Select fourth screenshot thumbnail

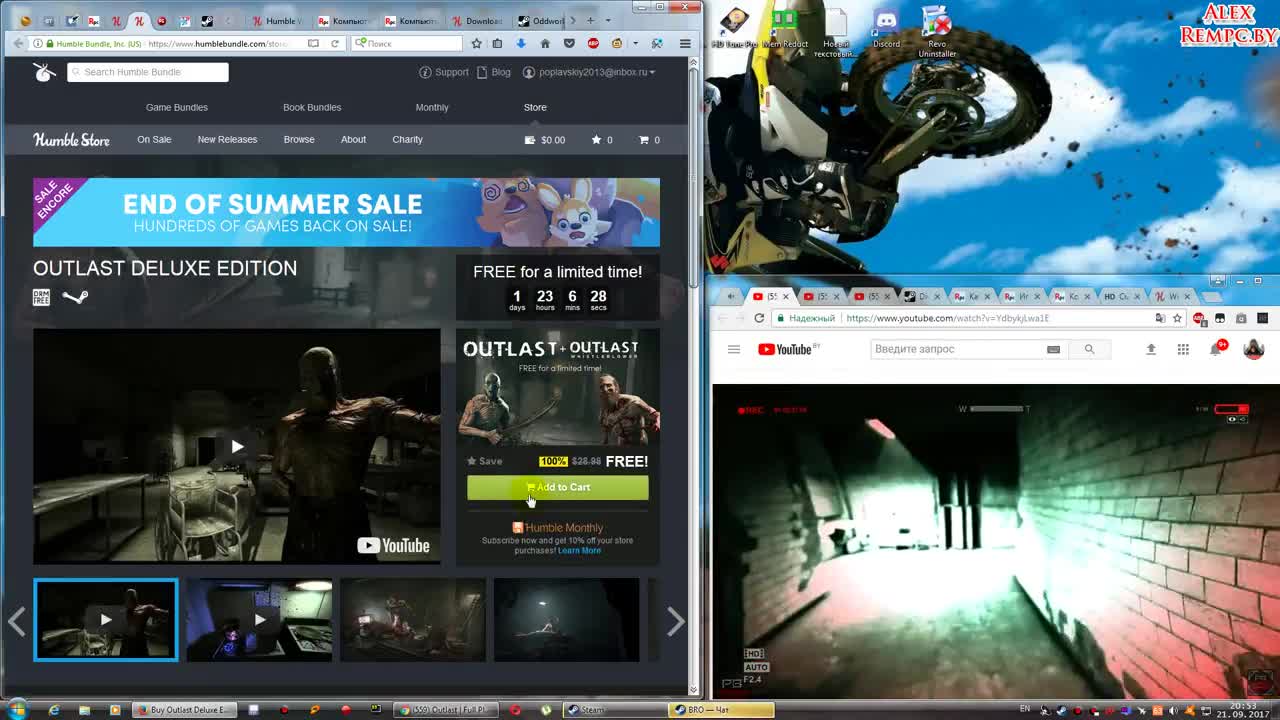pyautogui.click(x=566, y=620)
